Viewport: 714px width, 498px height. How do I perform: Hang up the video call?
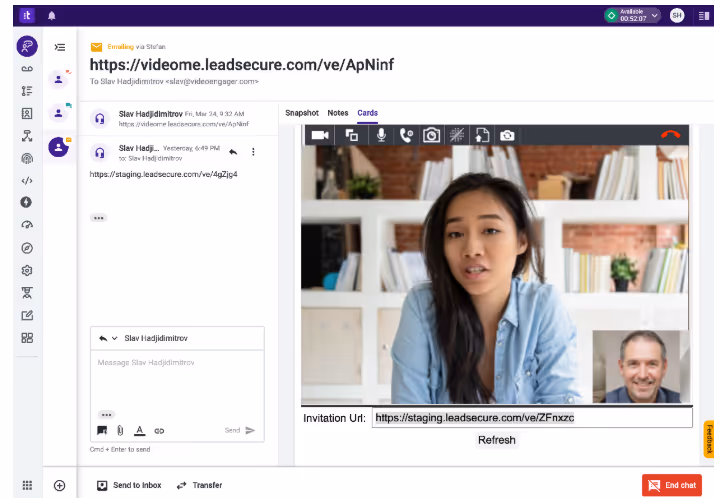tap(670, 135)
